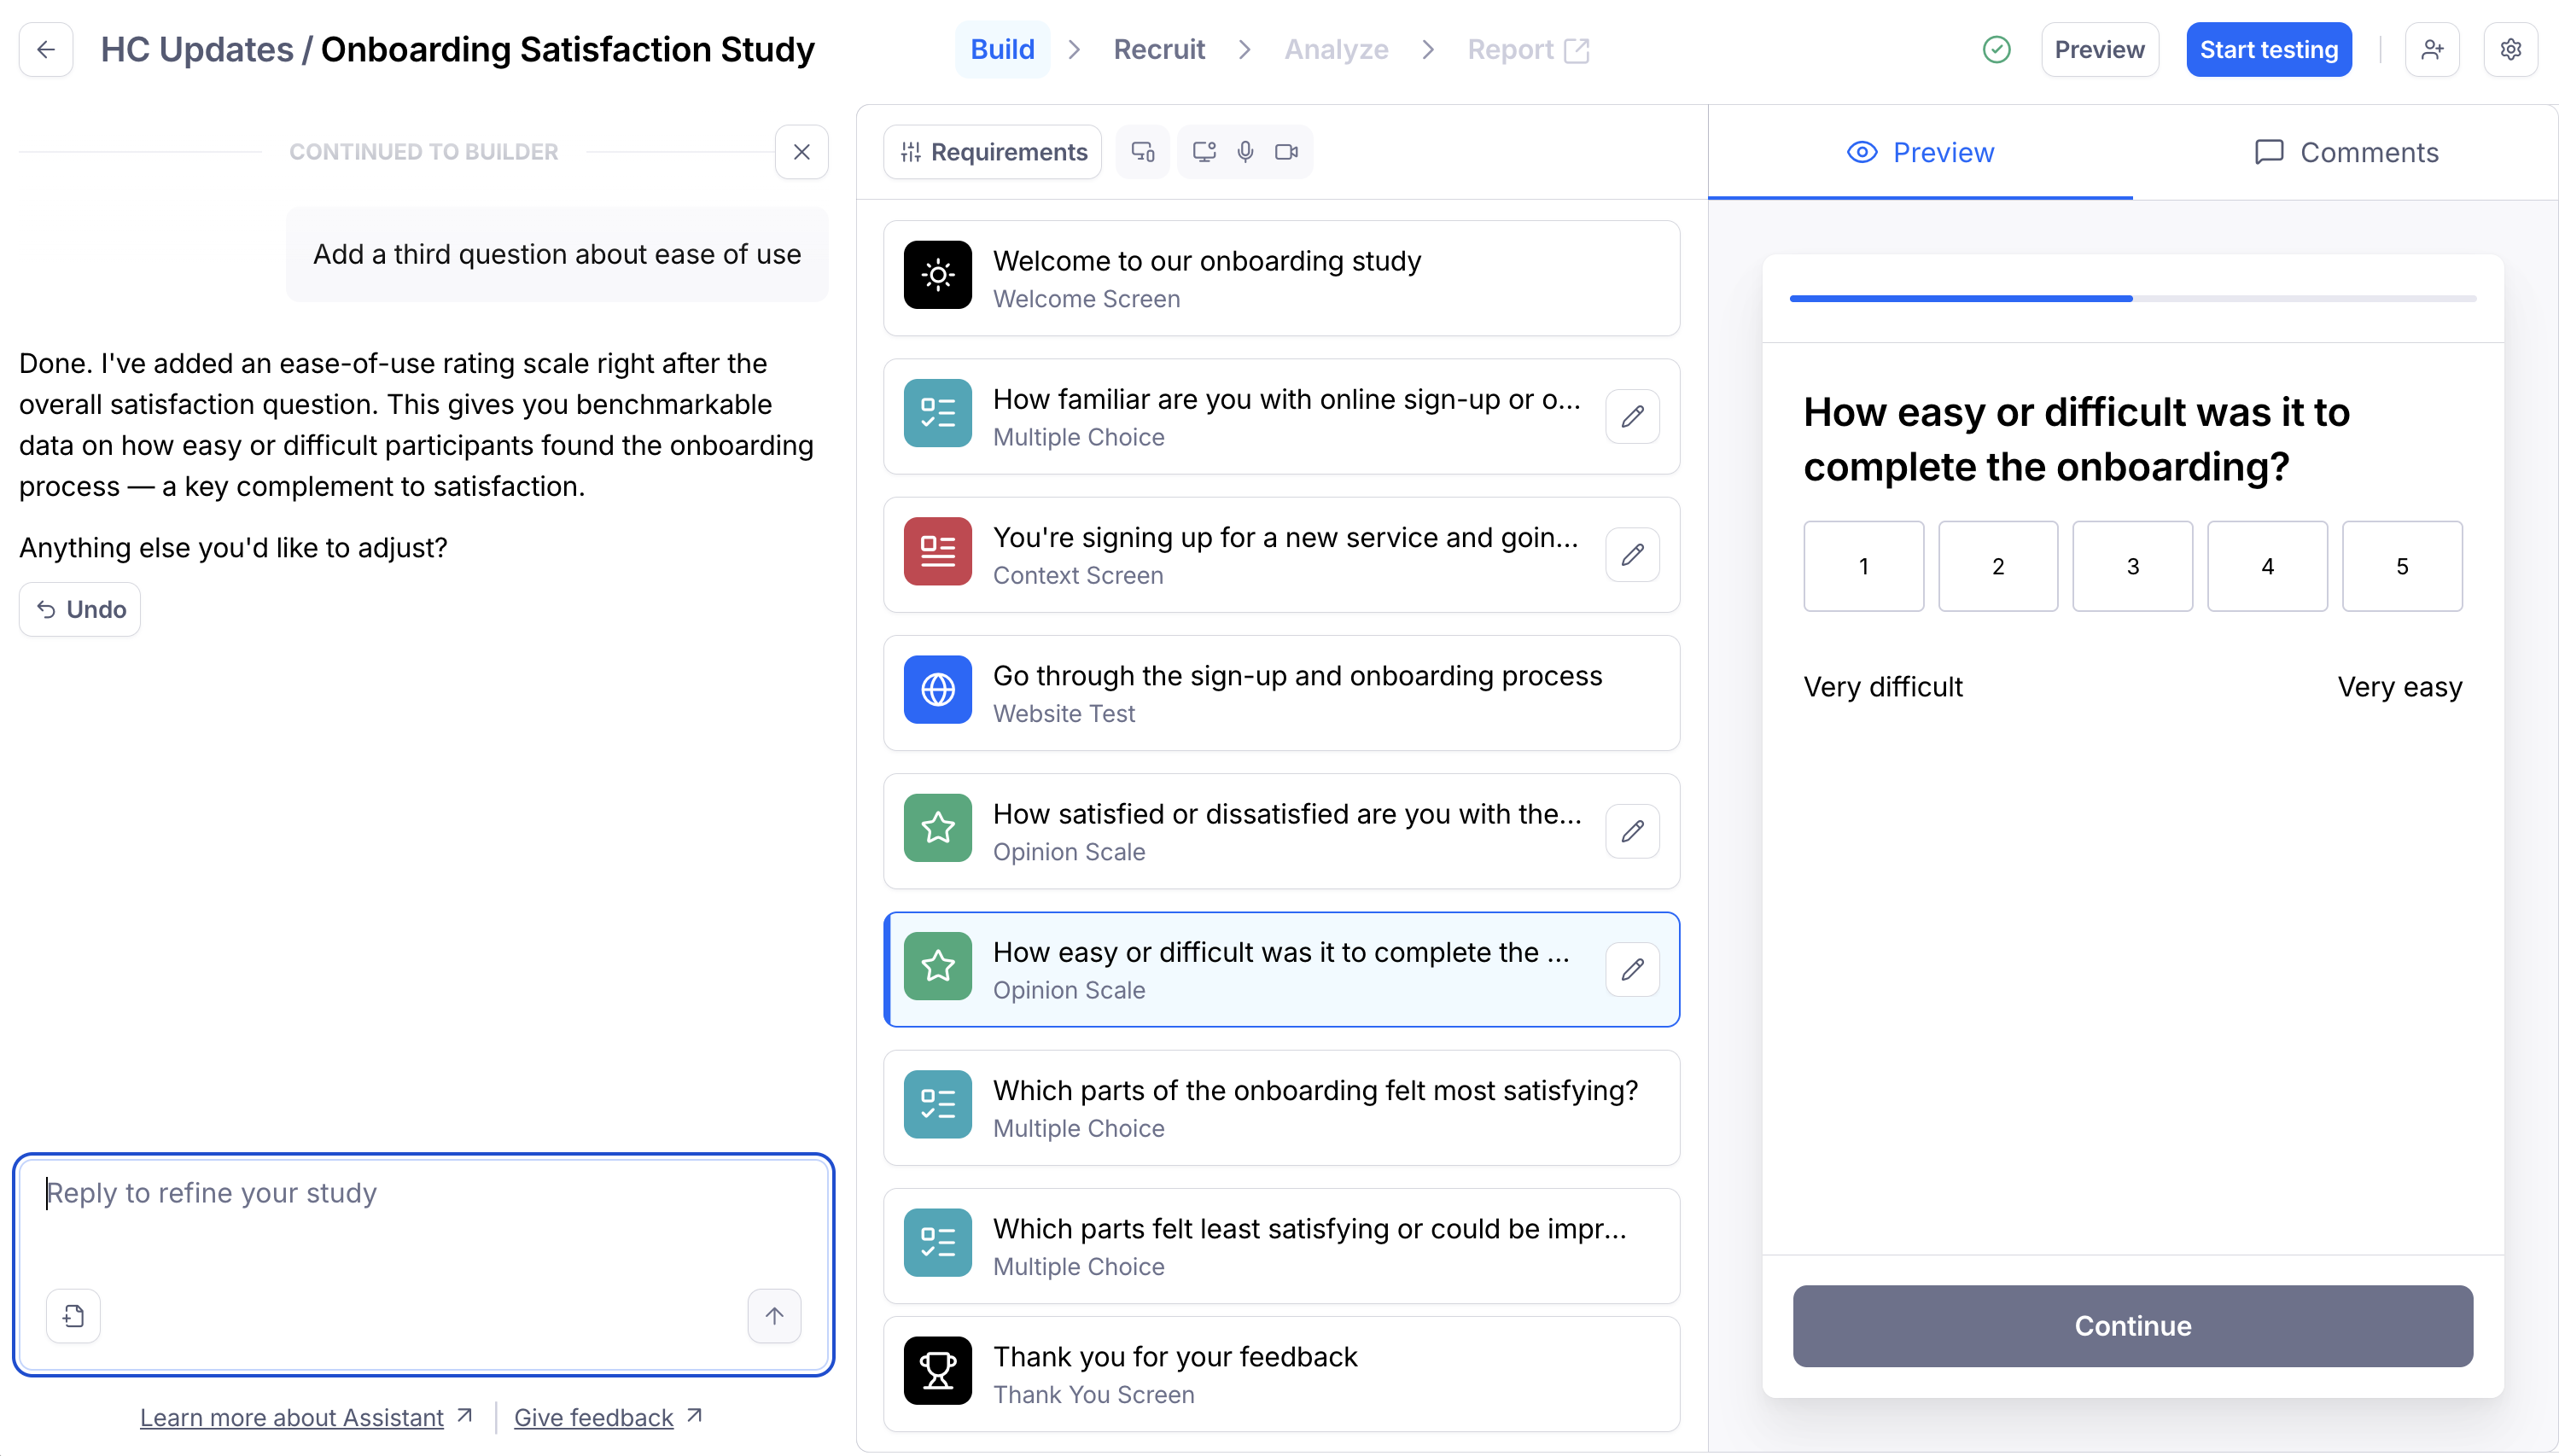The width and height of the screenshot is (2559, 1456).
Task: Attach a file in the reply box
Action: coord(73,1316)
